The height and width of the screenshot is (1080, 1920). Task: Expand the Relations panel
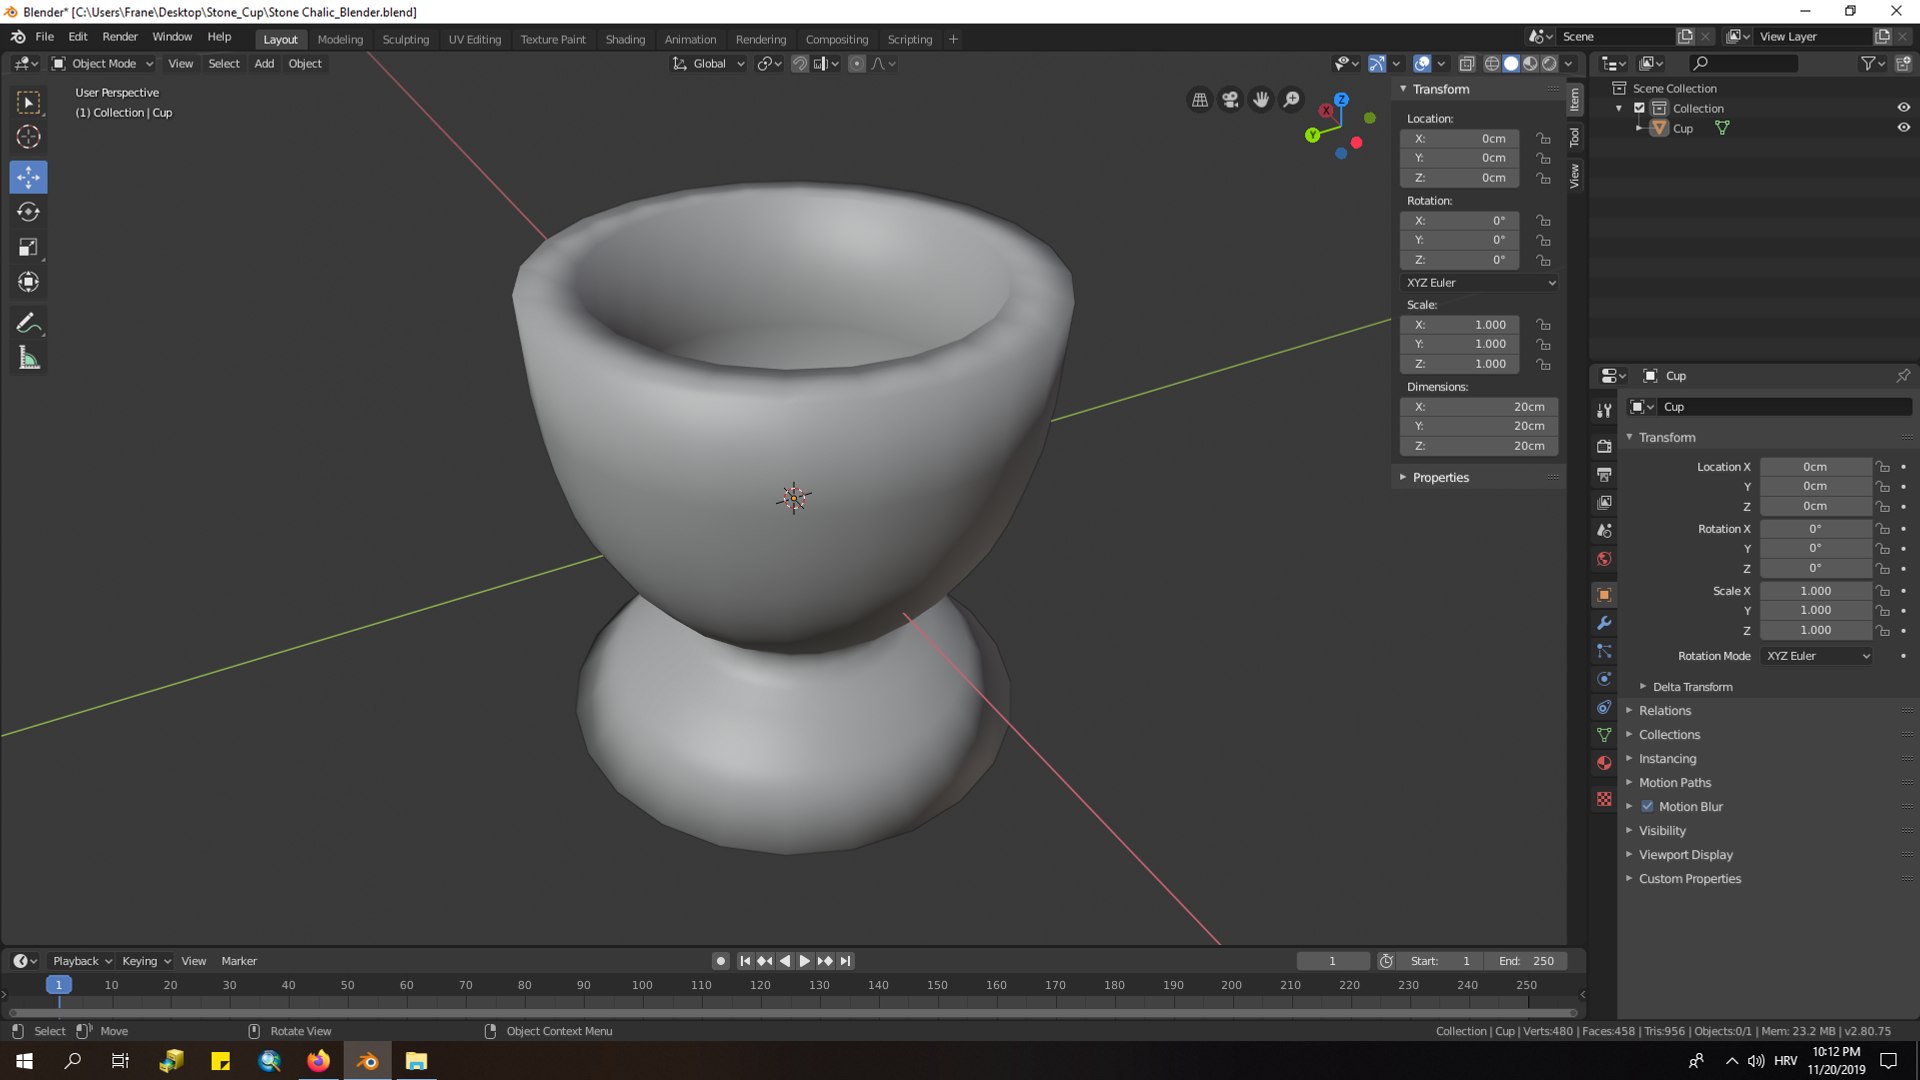(1664, 711)
